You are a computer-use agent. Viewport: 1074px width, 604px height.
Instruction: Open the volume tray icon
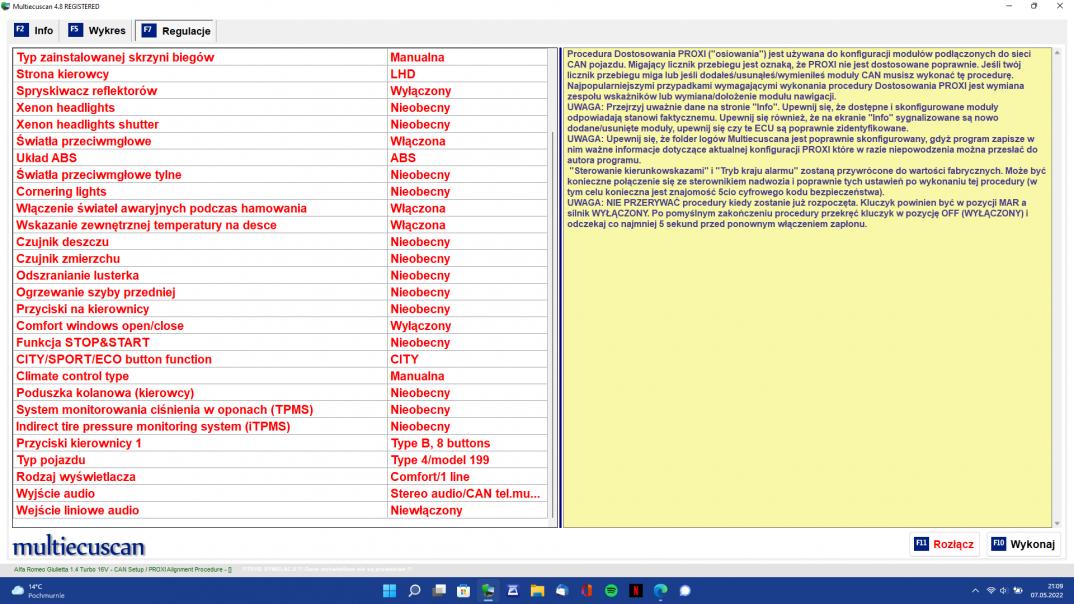tap(1003, 591)
